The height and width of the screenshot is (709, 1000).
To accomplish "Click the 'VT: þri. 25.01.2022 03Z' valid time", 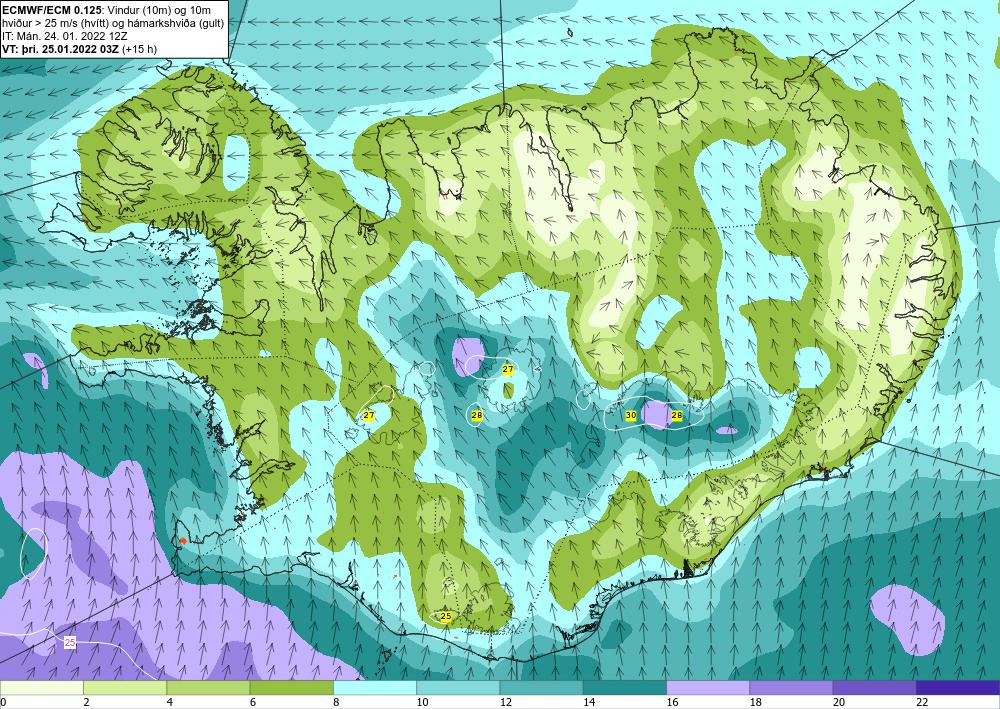I will point(61,49).
